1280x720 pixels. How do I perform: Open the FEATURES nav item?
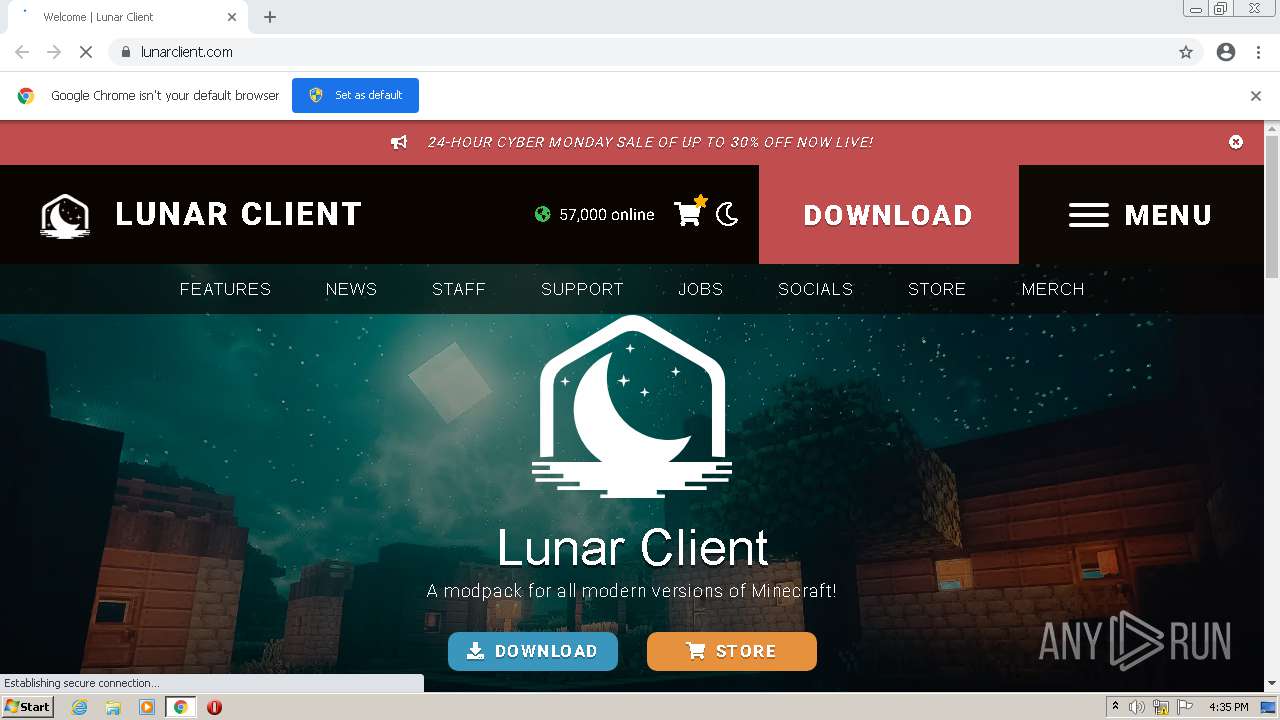225,289
